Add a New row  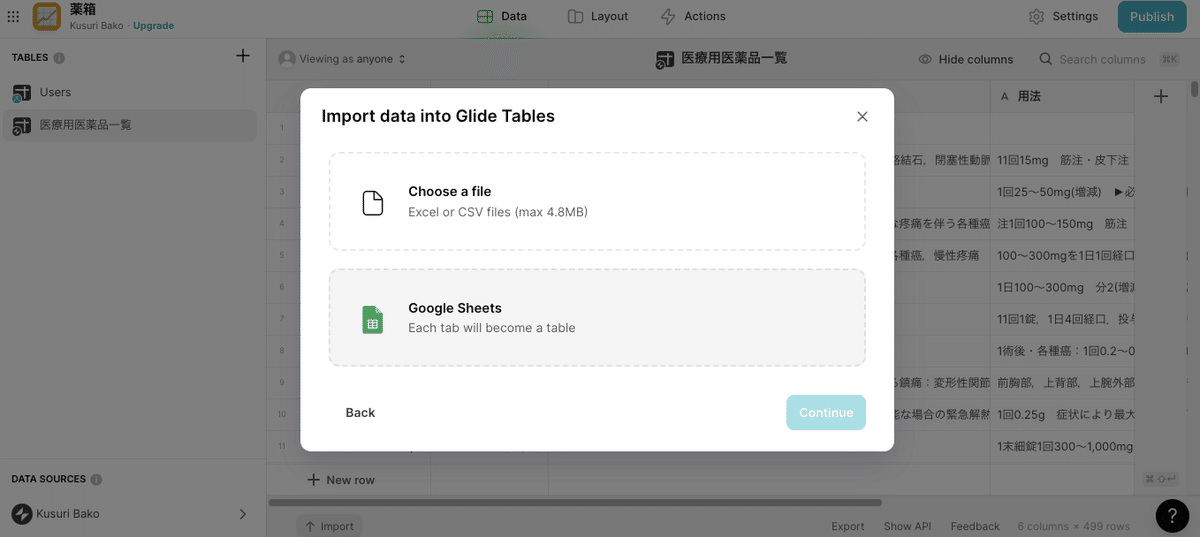click(x=341, y=480)
